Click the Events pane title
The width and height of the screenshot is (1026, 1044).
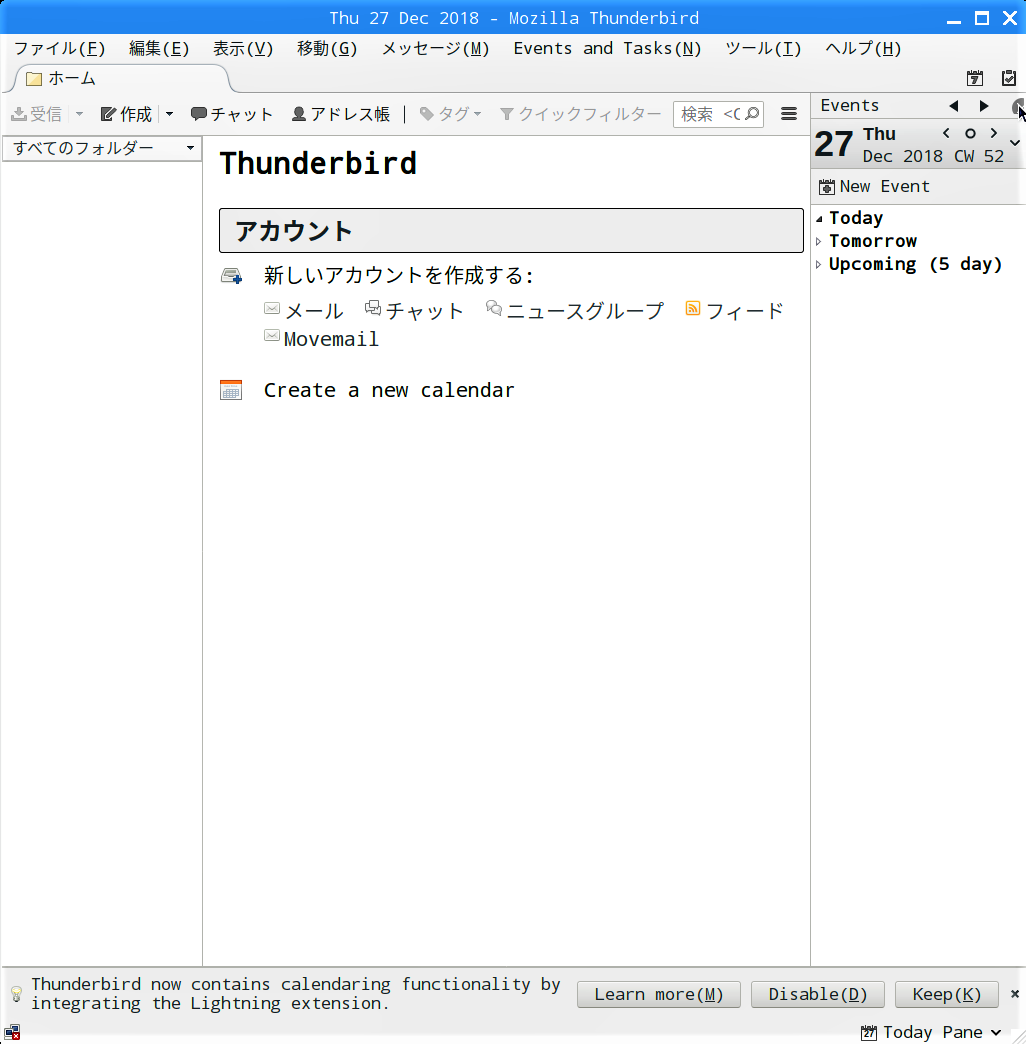850,106
